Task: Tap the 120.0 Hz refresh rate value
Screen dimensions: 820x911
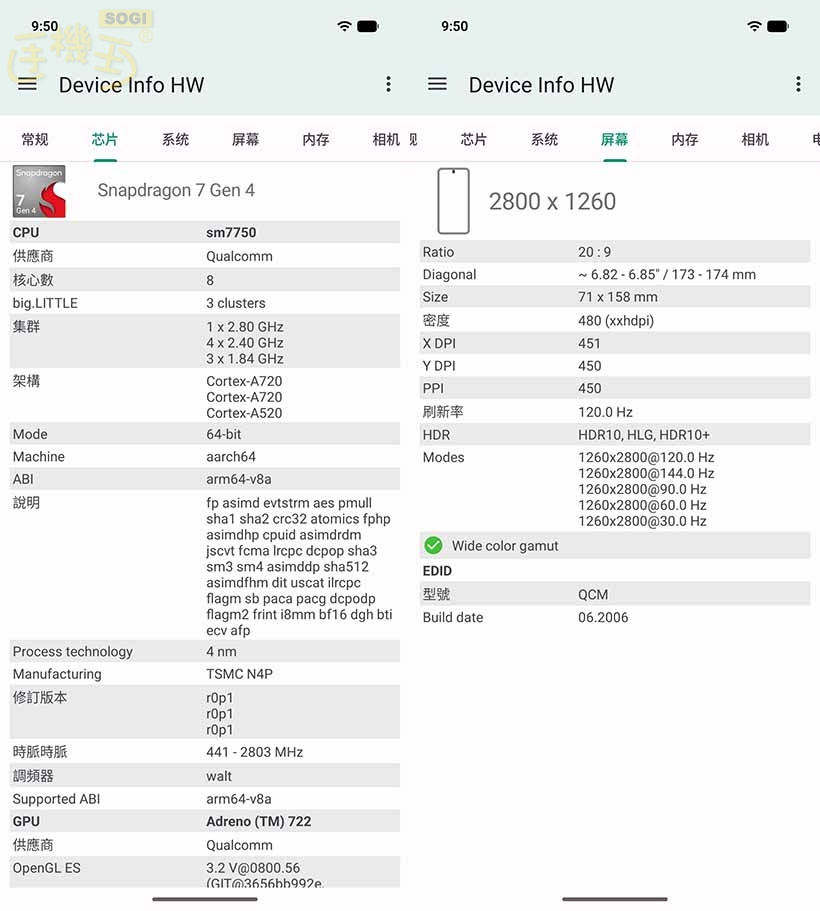Action: point(605,412)
